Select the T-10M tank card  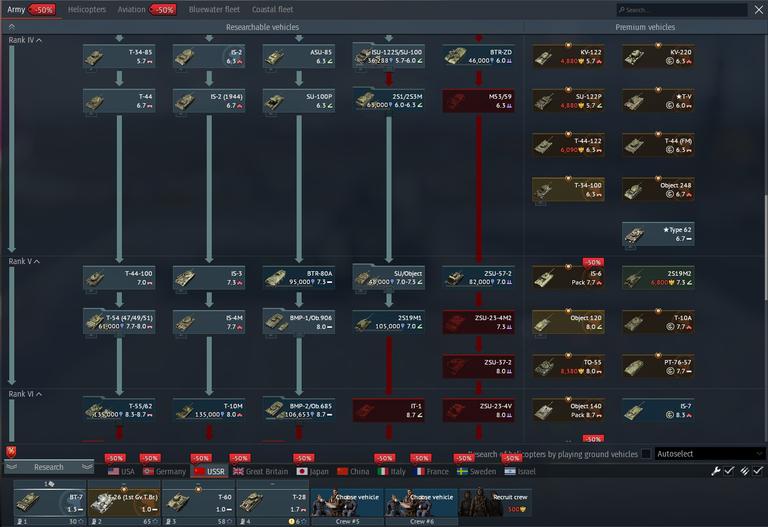tap(209, 410)
